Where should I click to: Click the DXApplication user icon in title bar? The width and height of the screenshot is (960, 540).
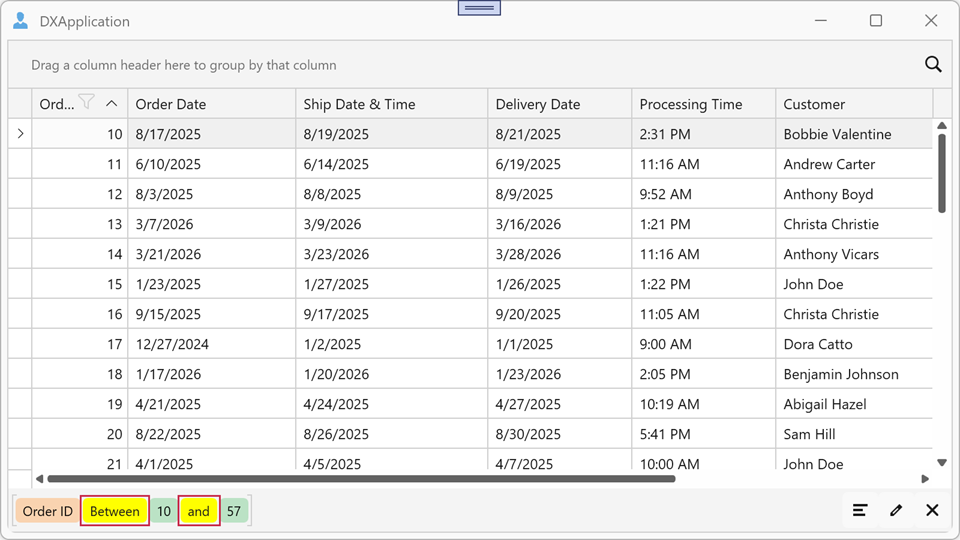(x=20, y=21)
